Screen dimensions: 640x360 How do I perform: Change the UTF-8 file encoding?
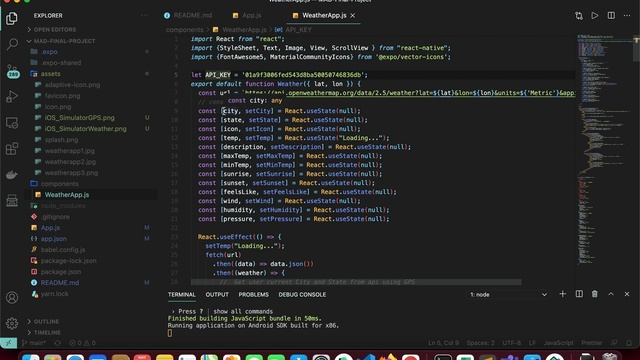pyautogui.click(x=511, y=343)
